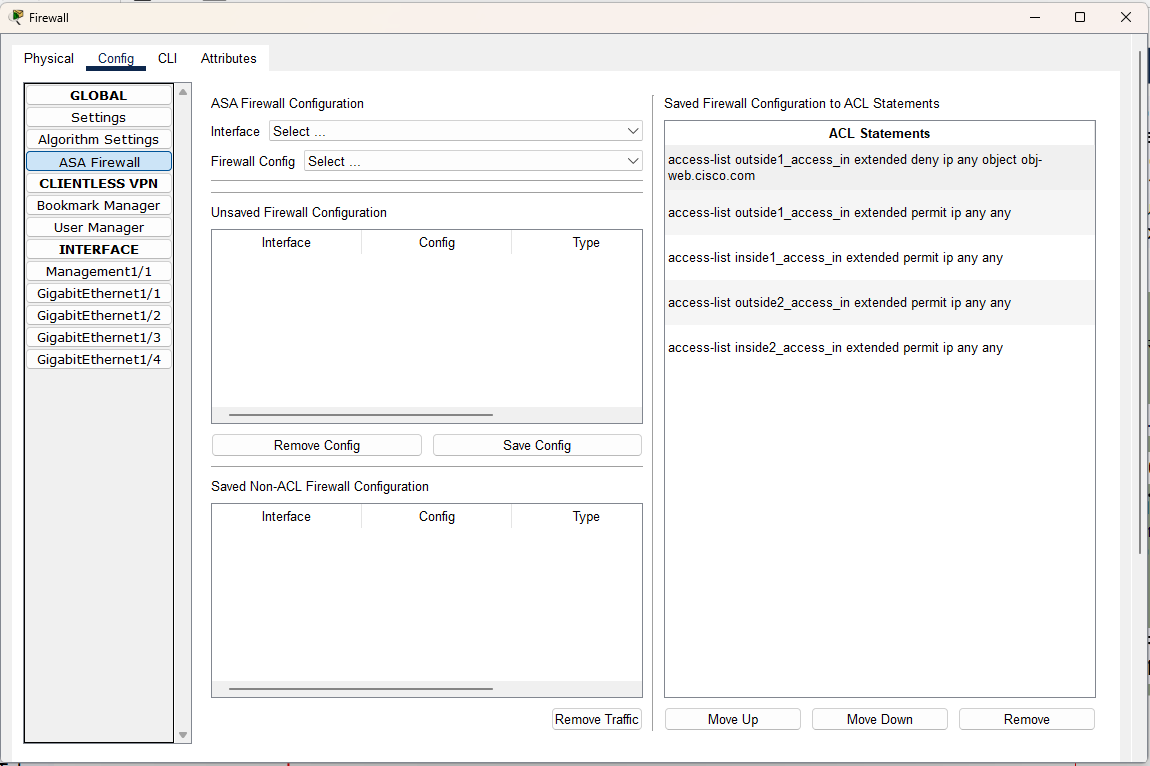Open GigabitEthernet1/4 interface configuration
1150x766 pixels.
98,359
